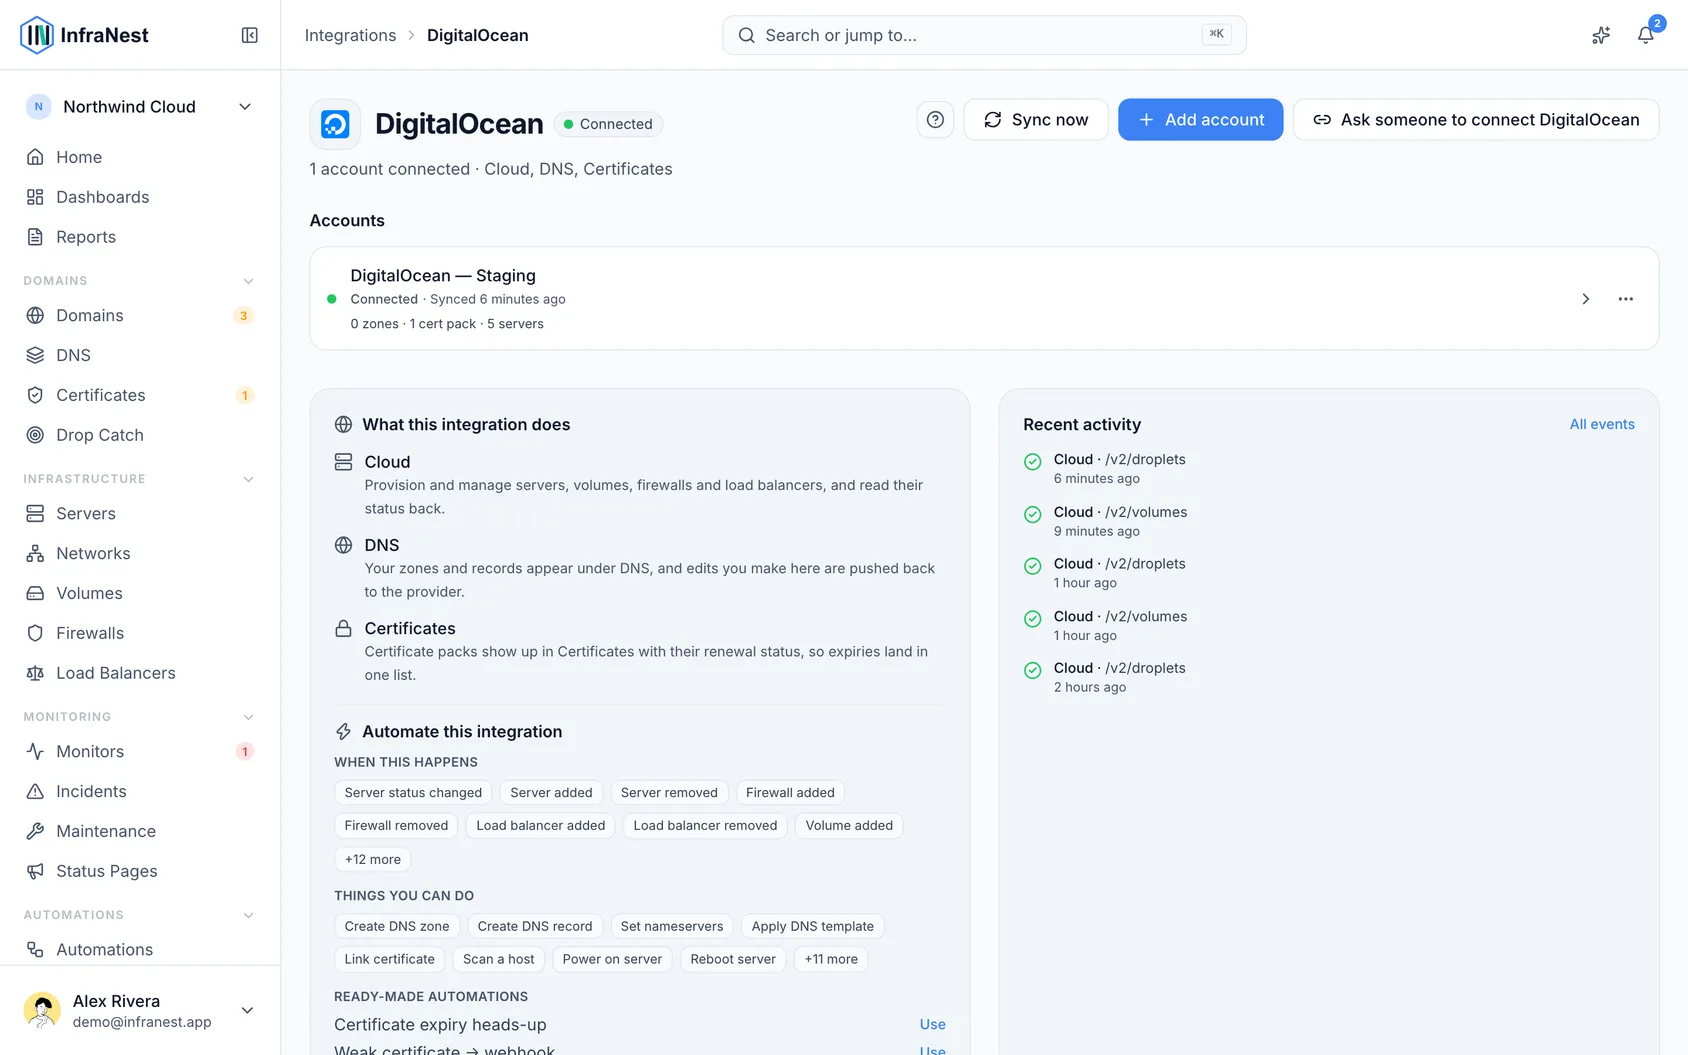Open the help question mark icon
1688x1055 pixels.
pos(935,120)
